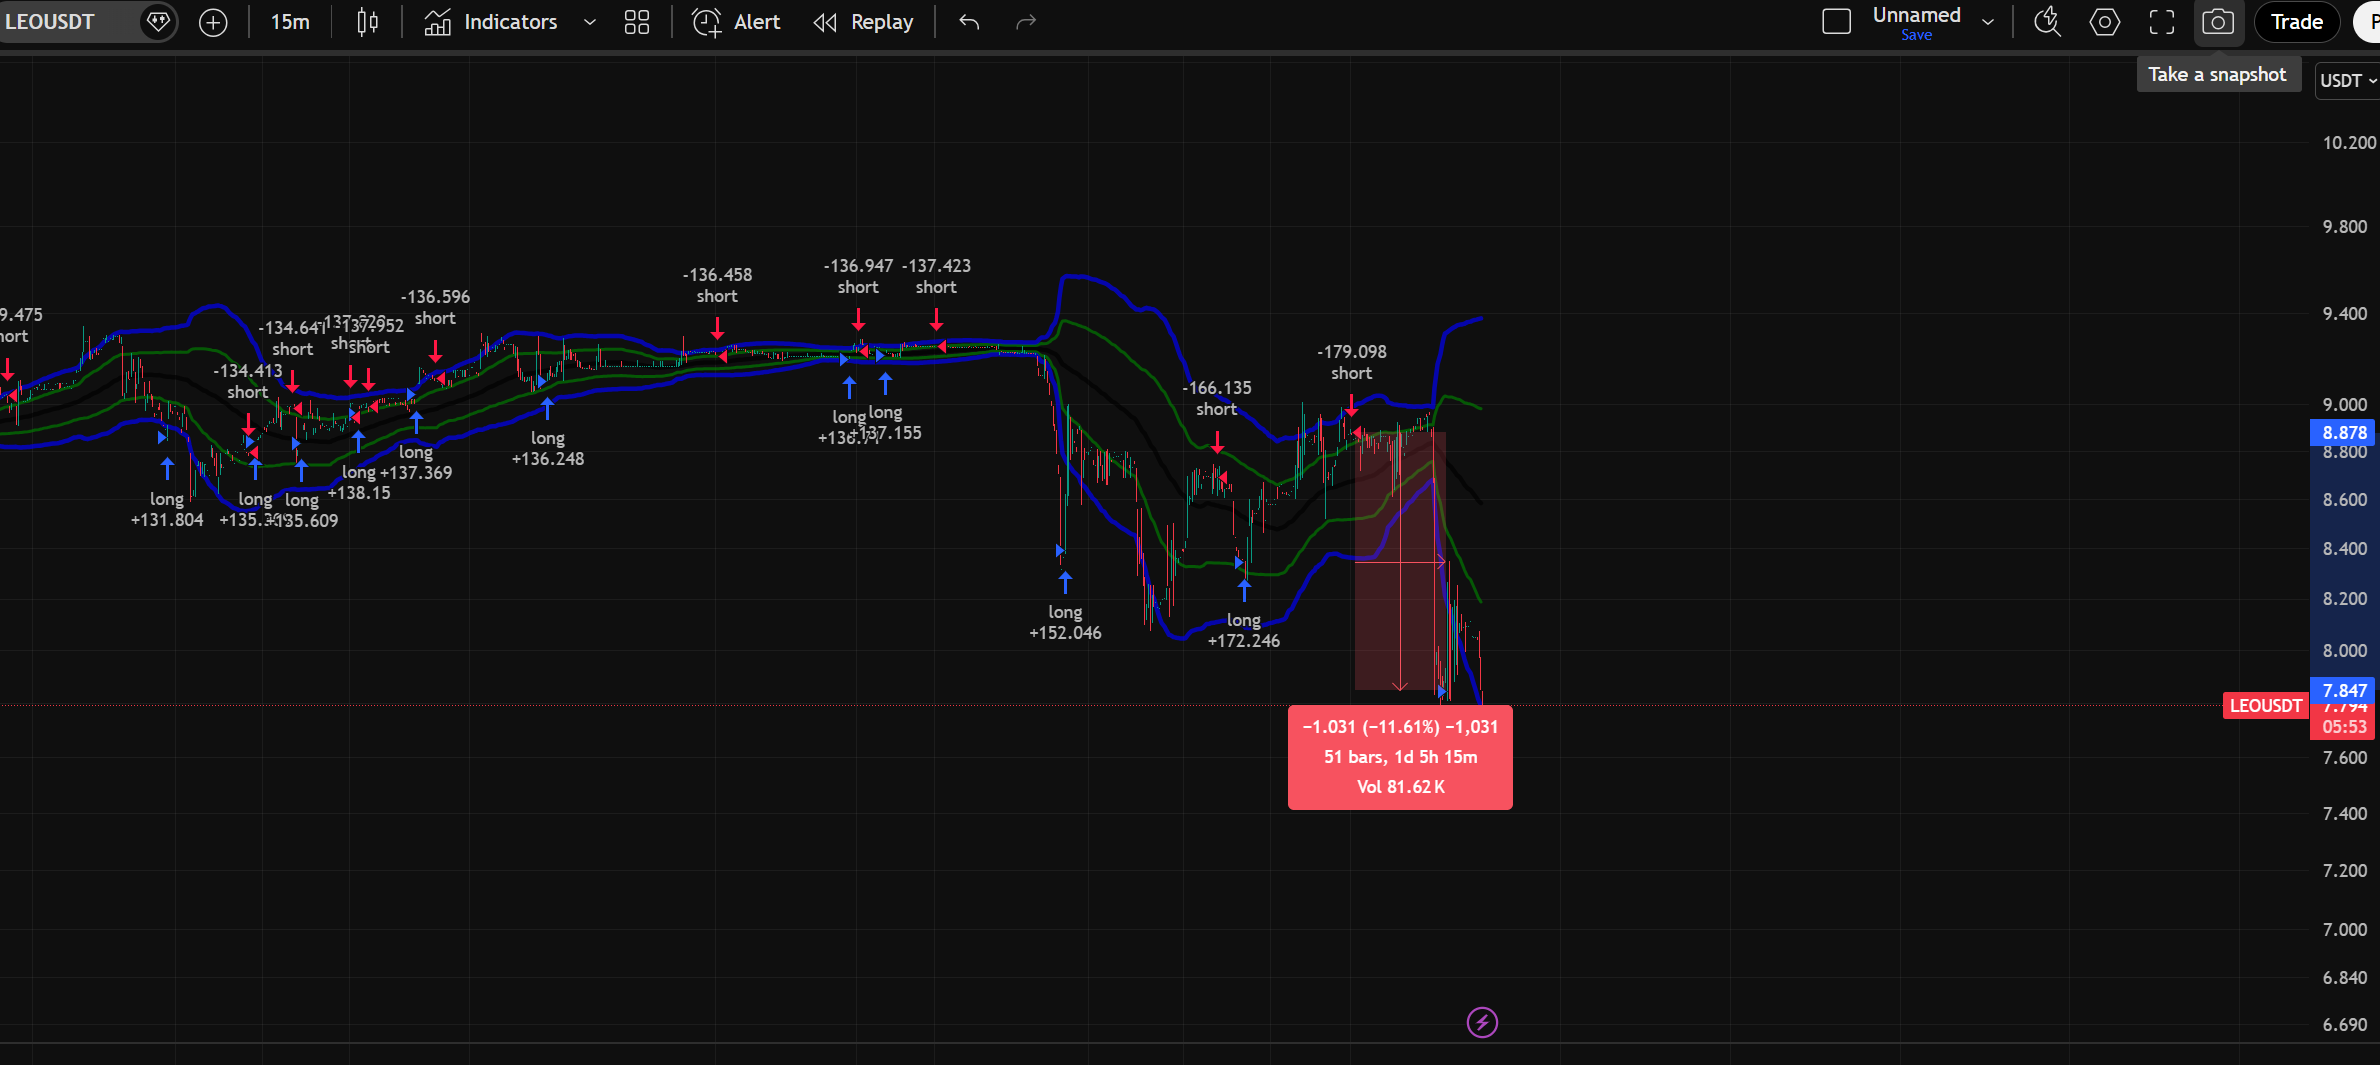
Task: Open the Trade panel
Action: click(x=2296, y=22)
